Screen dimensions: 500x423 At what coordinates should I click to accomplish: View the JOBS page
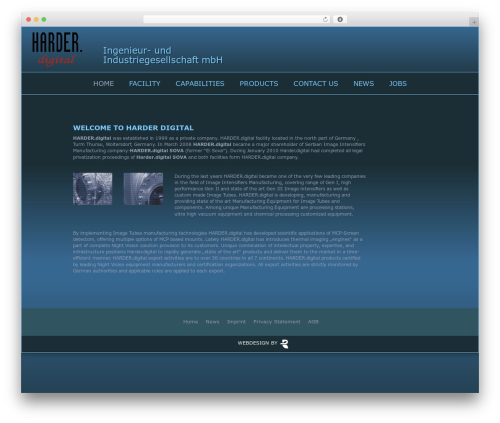(398, 84)
